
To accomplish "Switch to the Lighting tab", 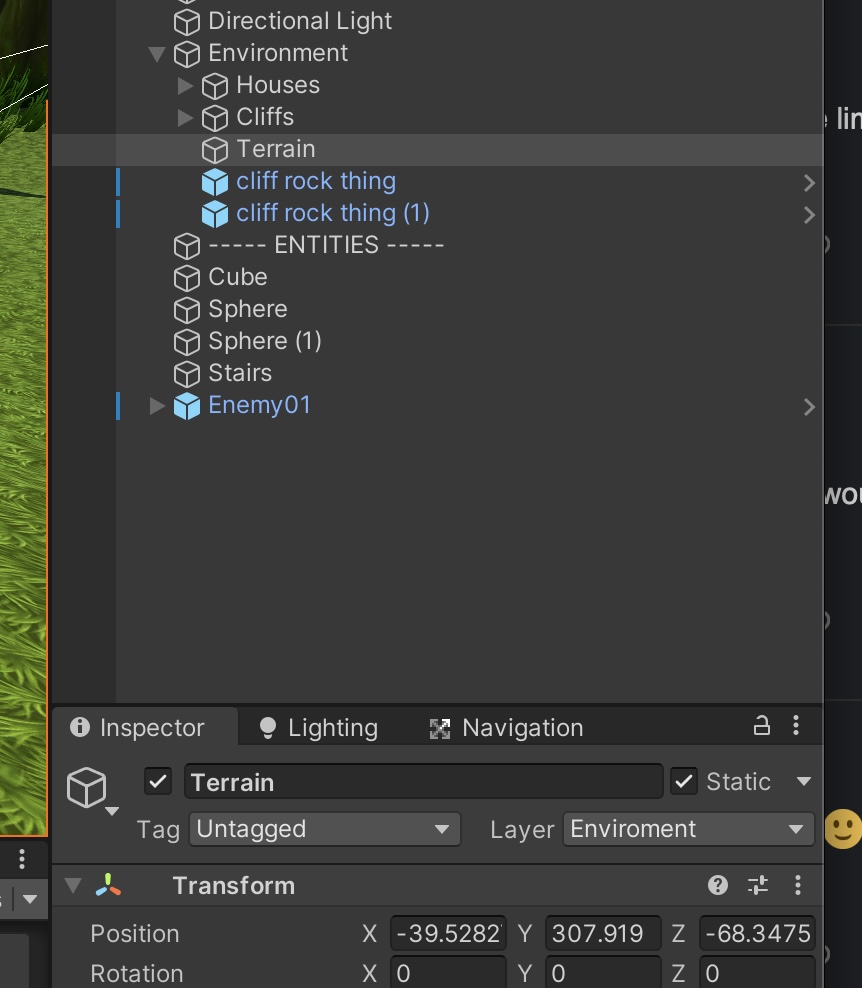I will tap(318, 727).
